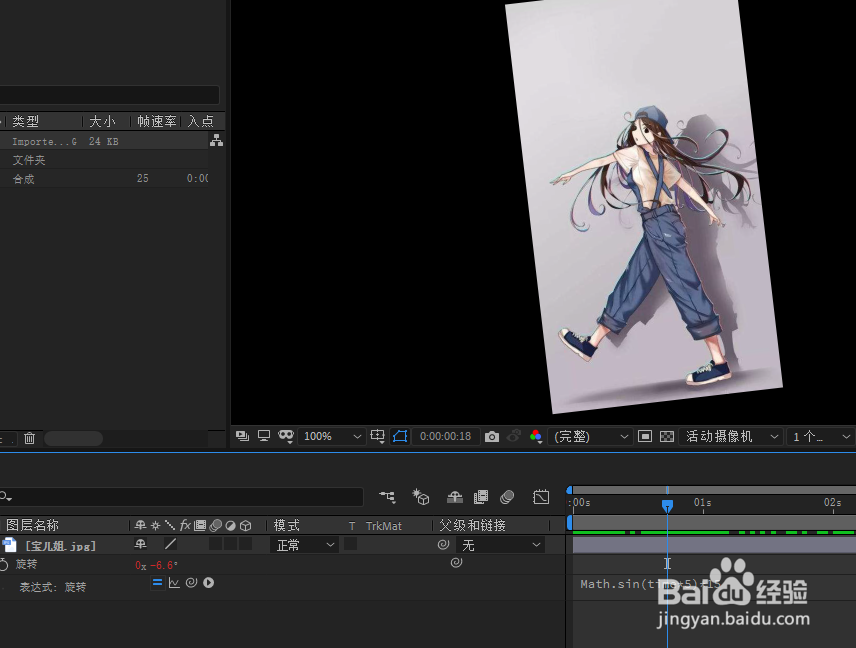Toggle the enable expression equals button
The image size is (856, 648).
(x=157, y=582)
